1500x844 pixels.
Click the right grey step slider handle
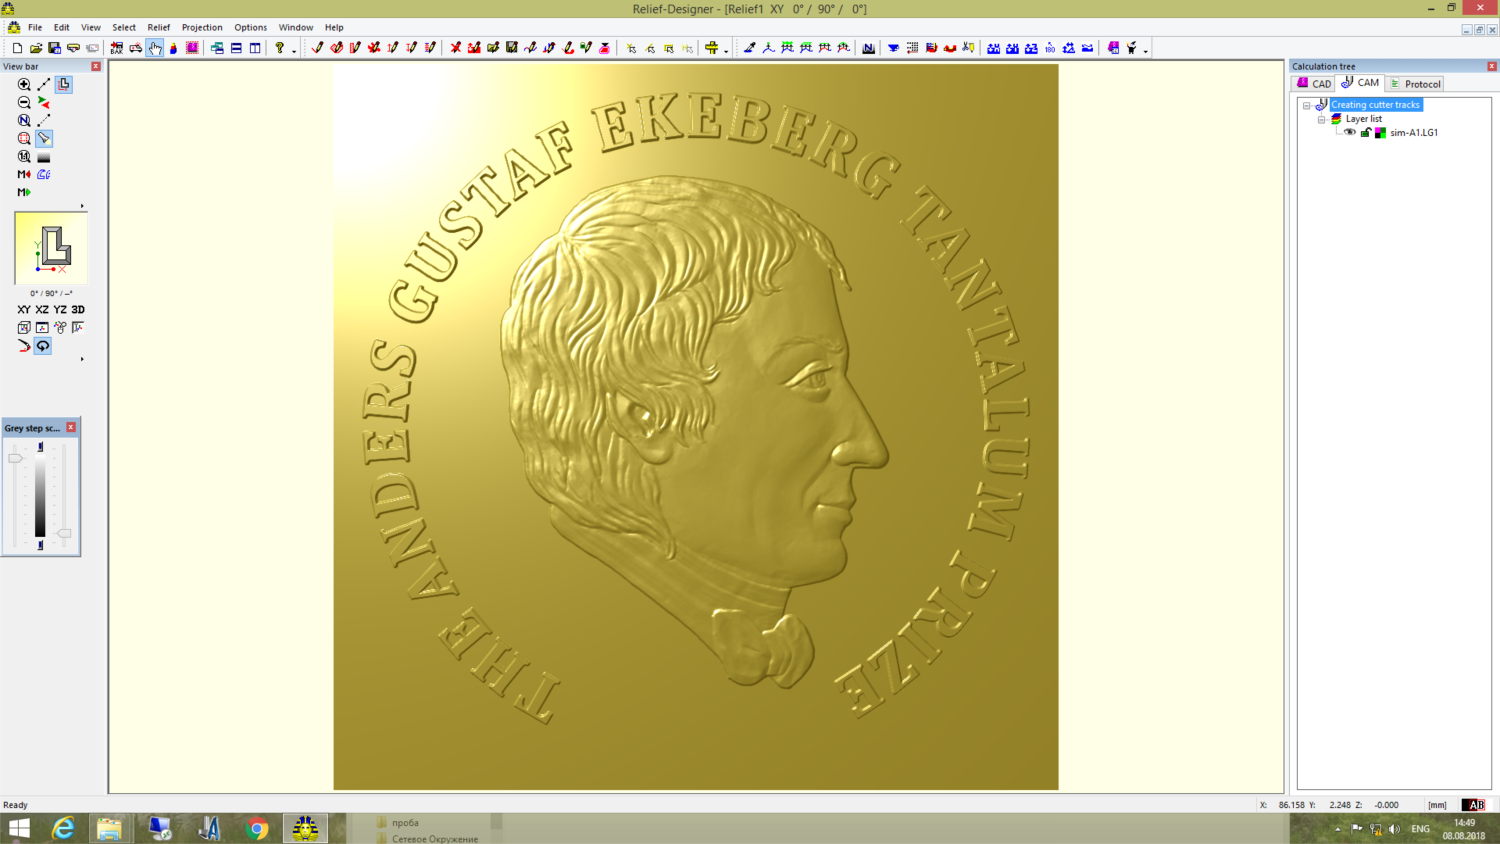coord(64,533)
